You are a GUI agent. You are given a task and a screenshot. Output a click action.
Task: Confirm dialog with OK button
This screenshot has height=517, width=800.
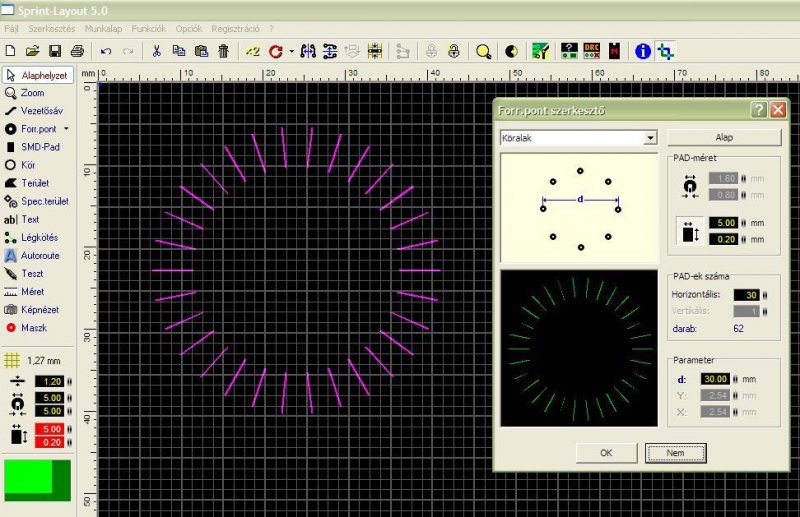[606, 453]
